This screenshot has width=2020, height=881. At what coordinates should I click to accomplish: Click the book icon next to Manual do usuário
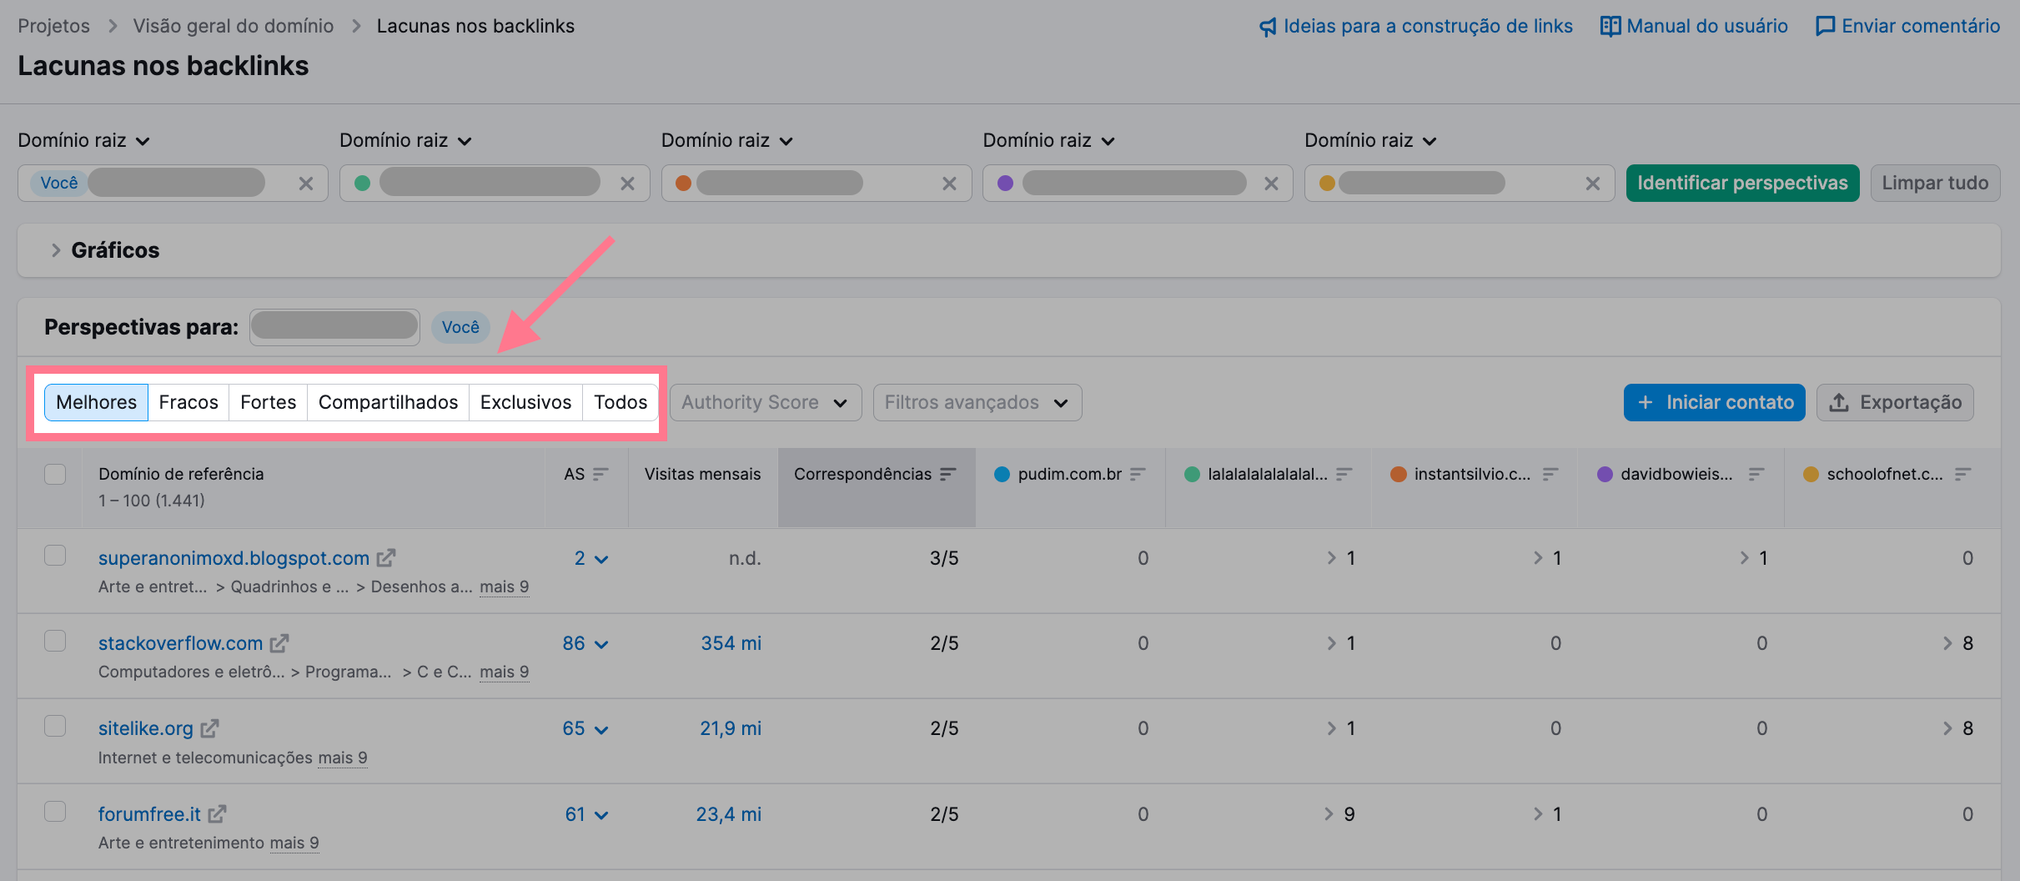pos(1610,26)
